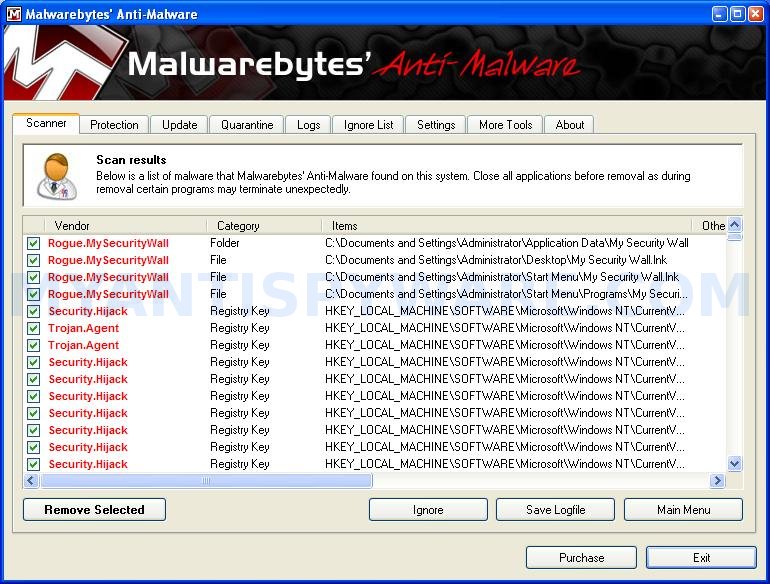The height and width of the screenshot is (584, 770).
Task: Uncheck the second Trojan.Agent registry key entry
Action: [33, 345]
